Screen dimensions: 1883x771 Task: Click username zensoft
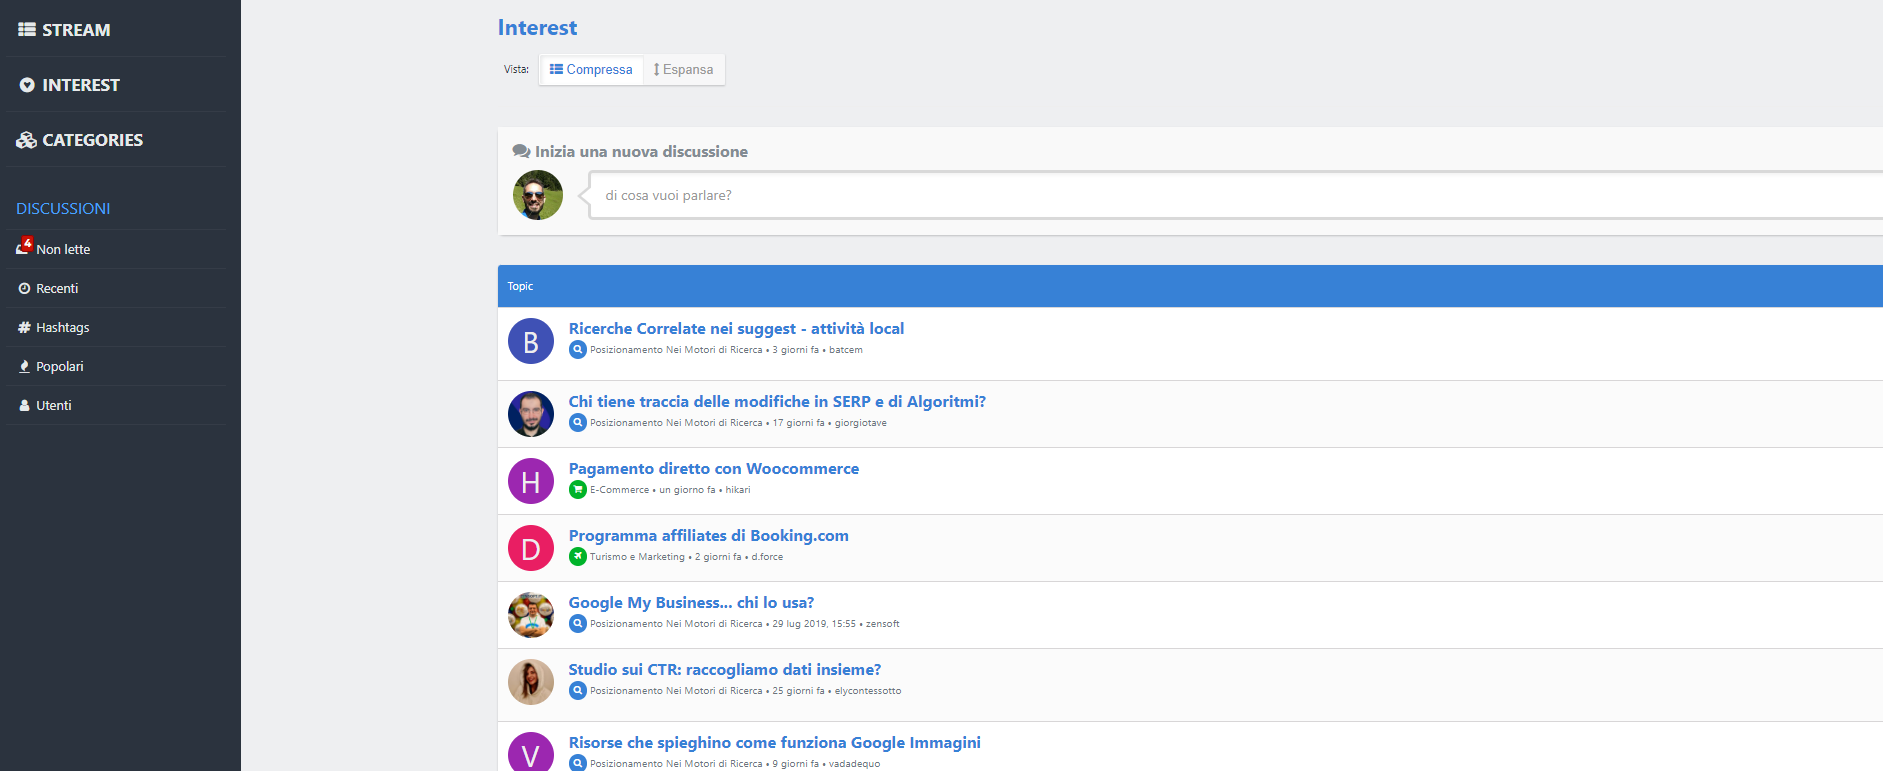[883, 624]
